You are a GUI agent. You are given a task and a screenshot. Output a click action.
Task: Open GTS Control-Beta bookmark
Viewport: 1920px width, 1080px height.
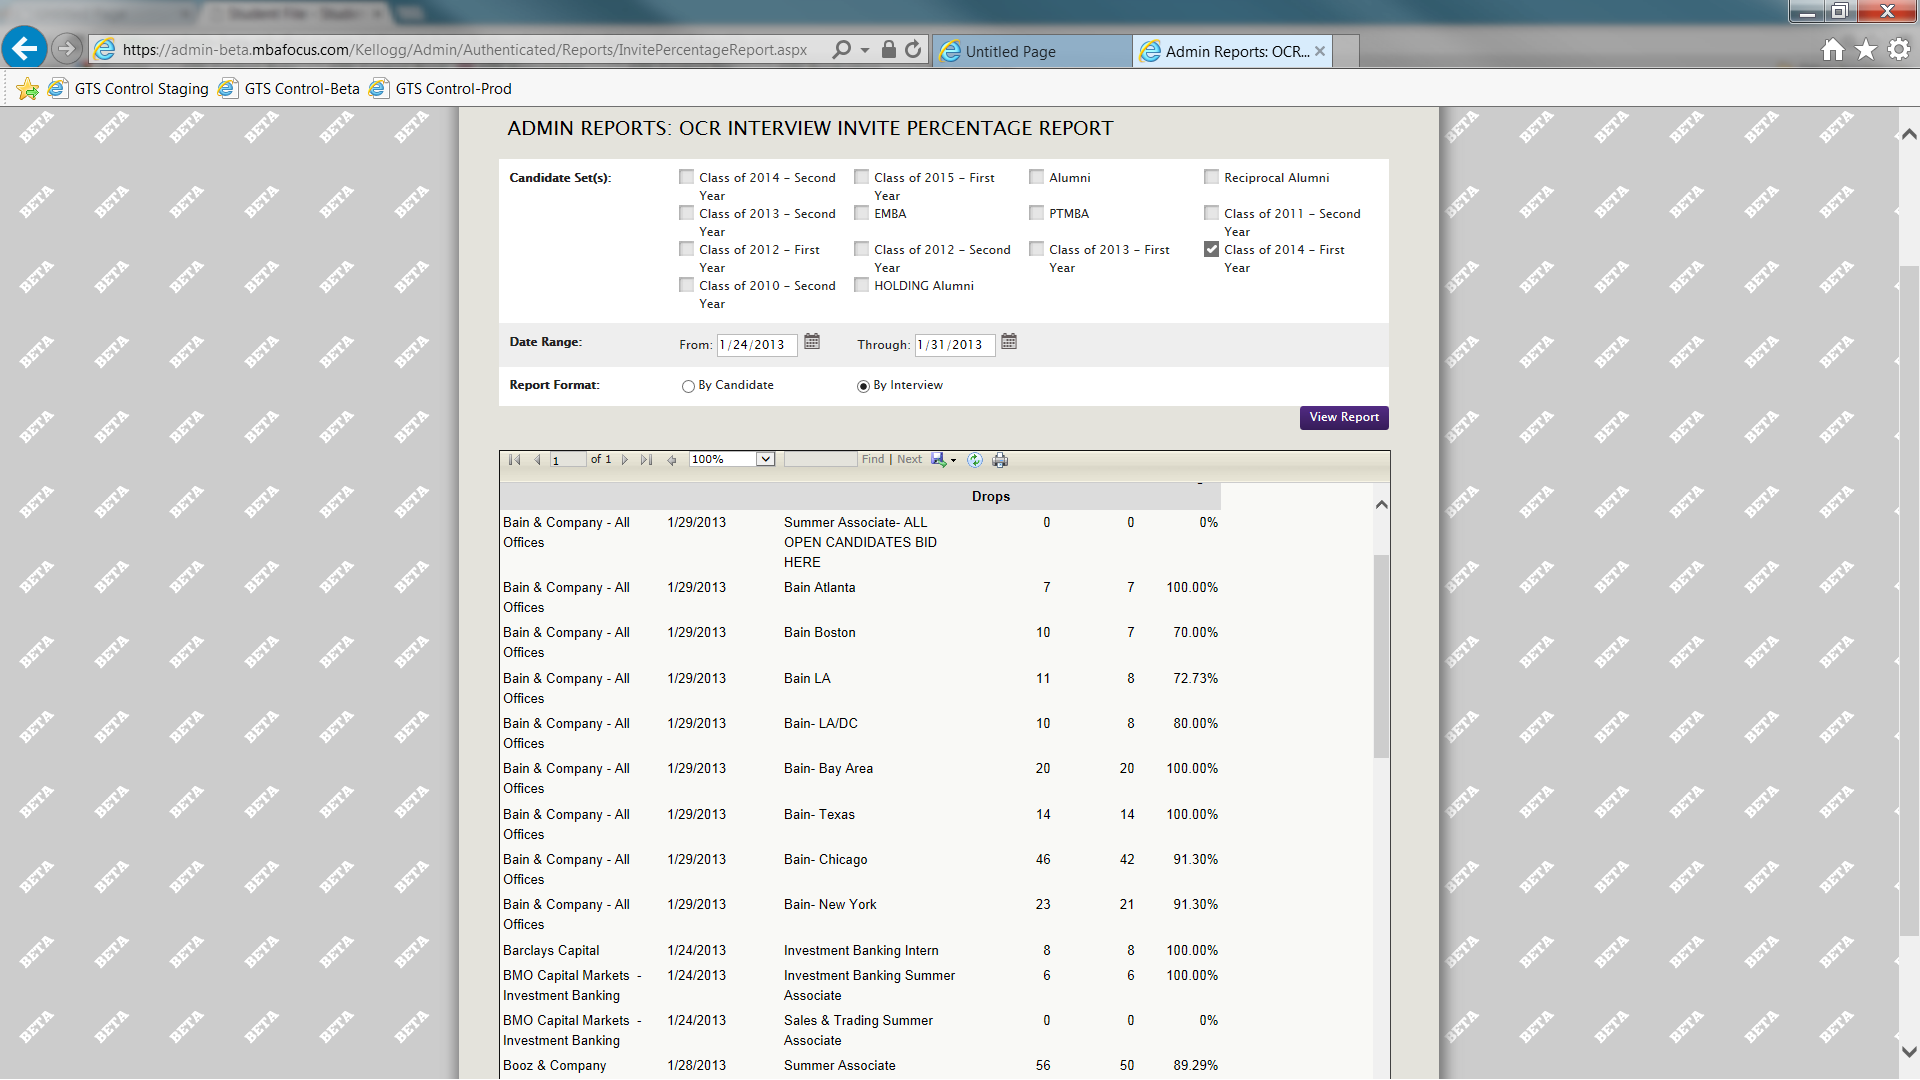(x=290, y=89)
